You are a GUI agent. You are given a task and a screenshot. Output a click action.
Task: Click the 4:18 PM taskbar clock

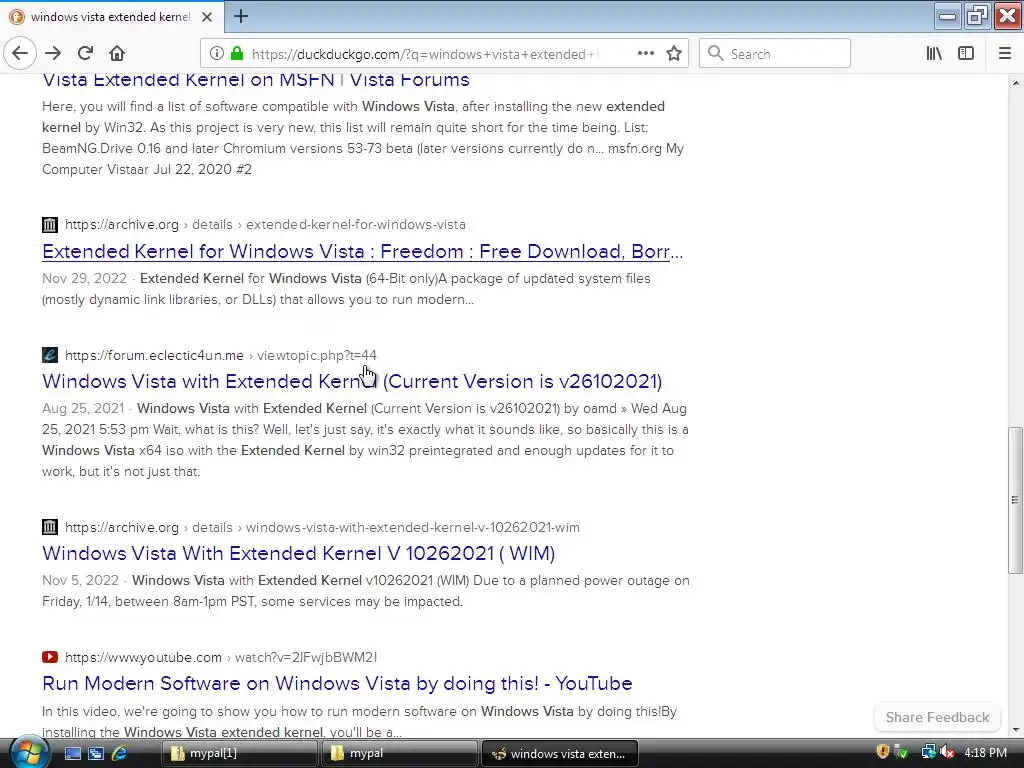click(985, 753)
